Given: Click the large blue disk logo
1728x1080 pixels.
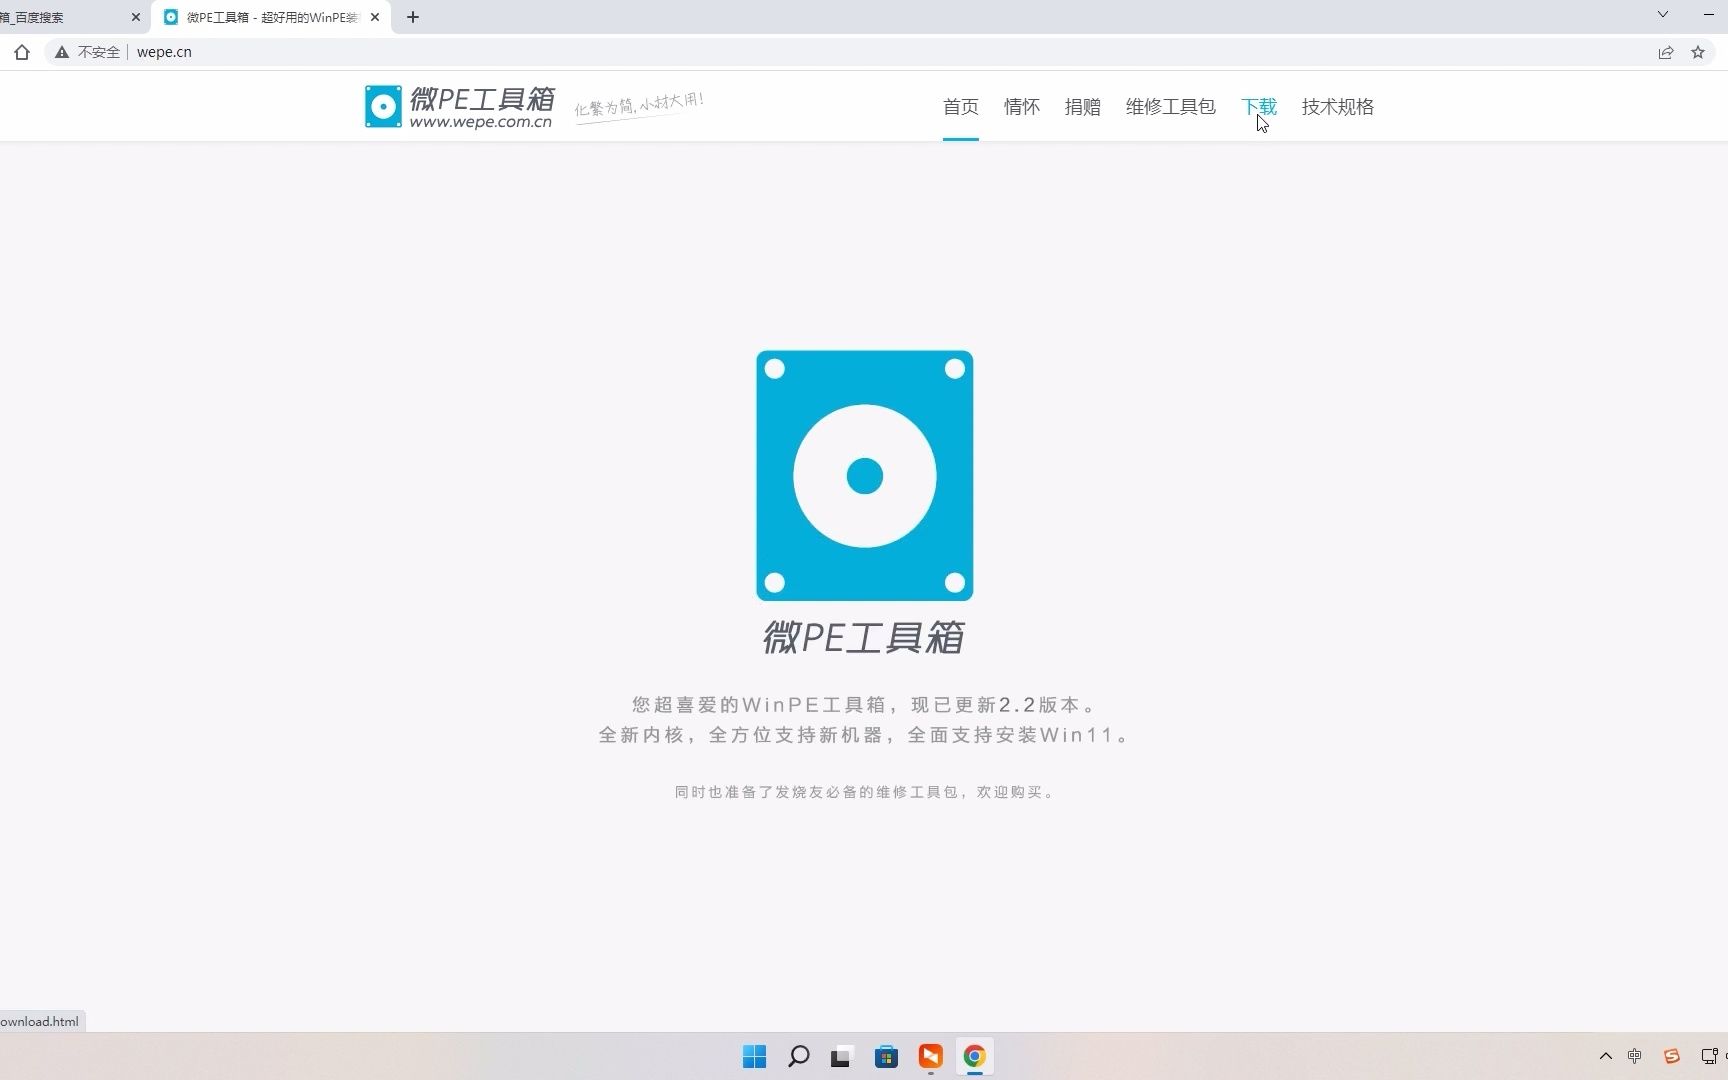Looking at the screenshot, I should (865, 475).
